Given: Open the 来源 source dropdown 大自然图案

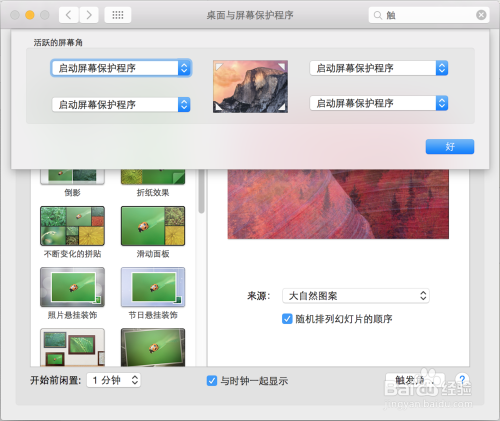Looking at the screenshot, I should point(356,296).
